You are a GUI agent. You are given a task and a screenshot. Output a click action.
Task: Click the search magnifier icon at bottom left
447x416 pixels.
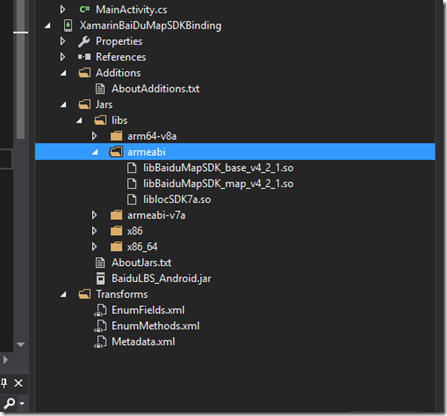point(9,403)
